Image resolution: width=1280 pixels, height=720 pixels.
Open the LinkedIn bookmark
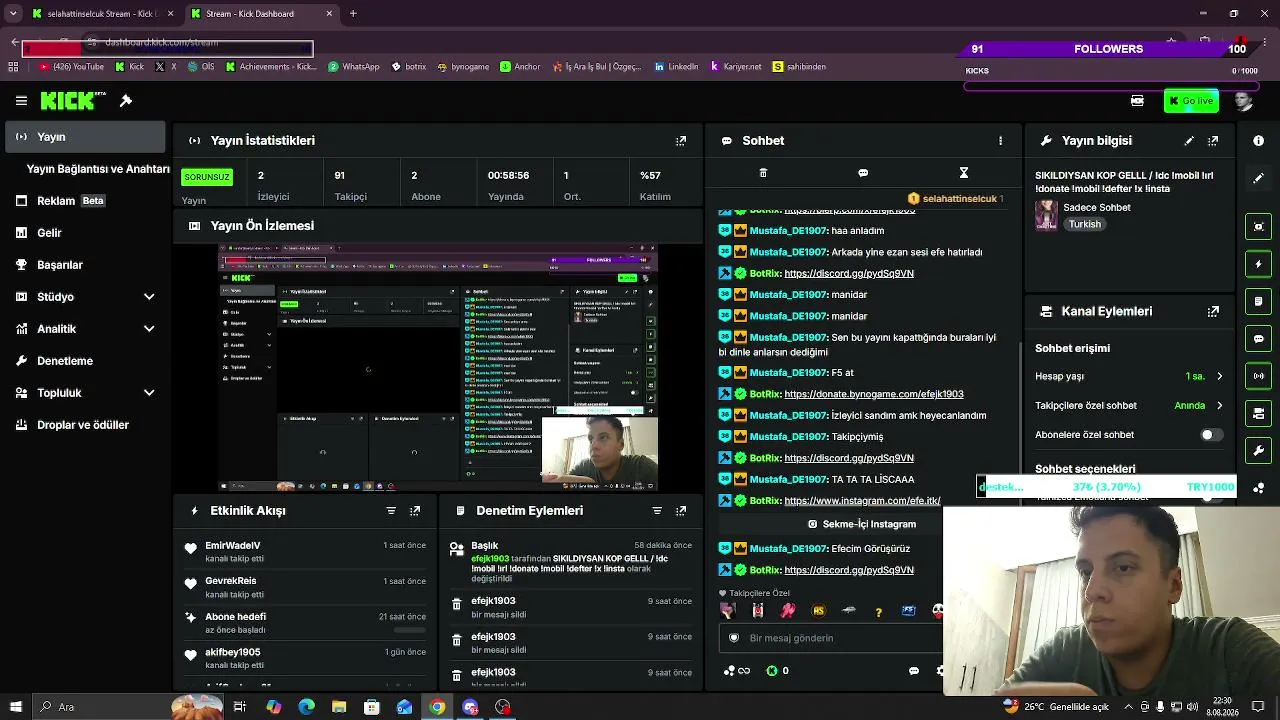tap(676, 67)
